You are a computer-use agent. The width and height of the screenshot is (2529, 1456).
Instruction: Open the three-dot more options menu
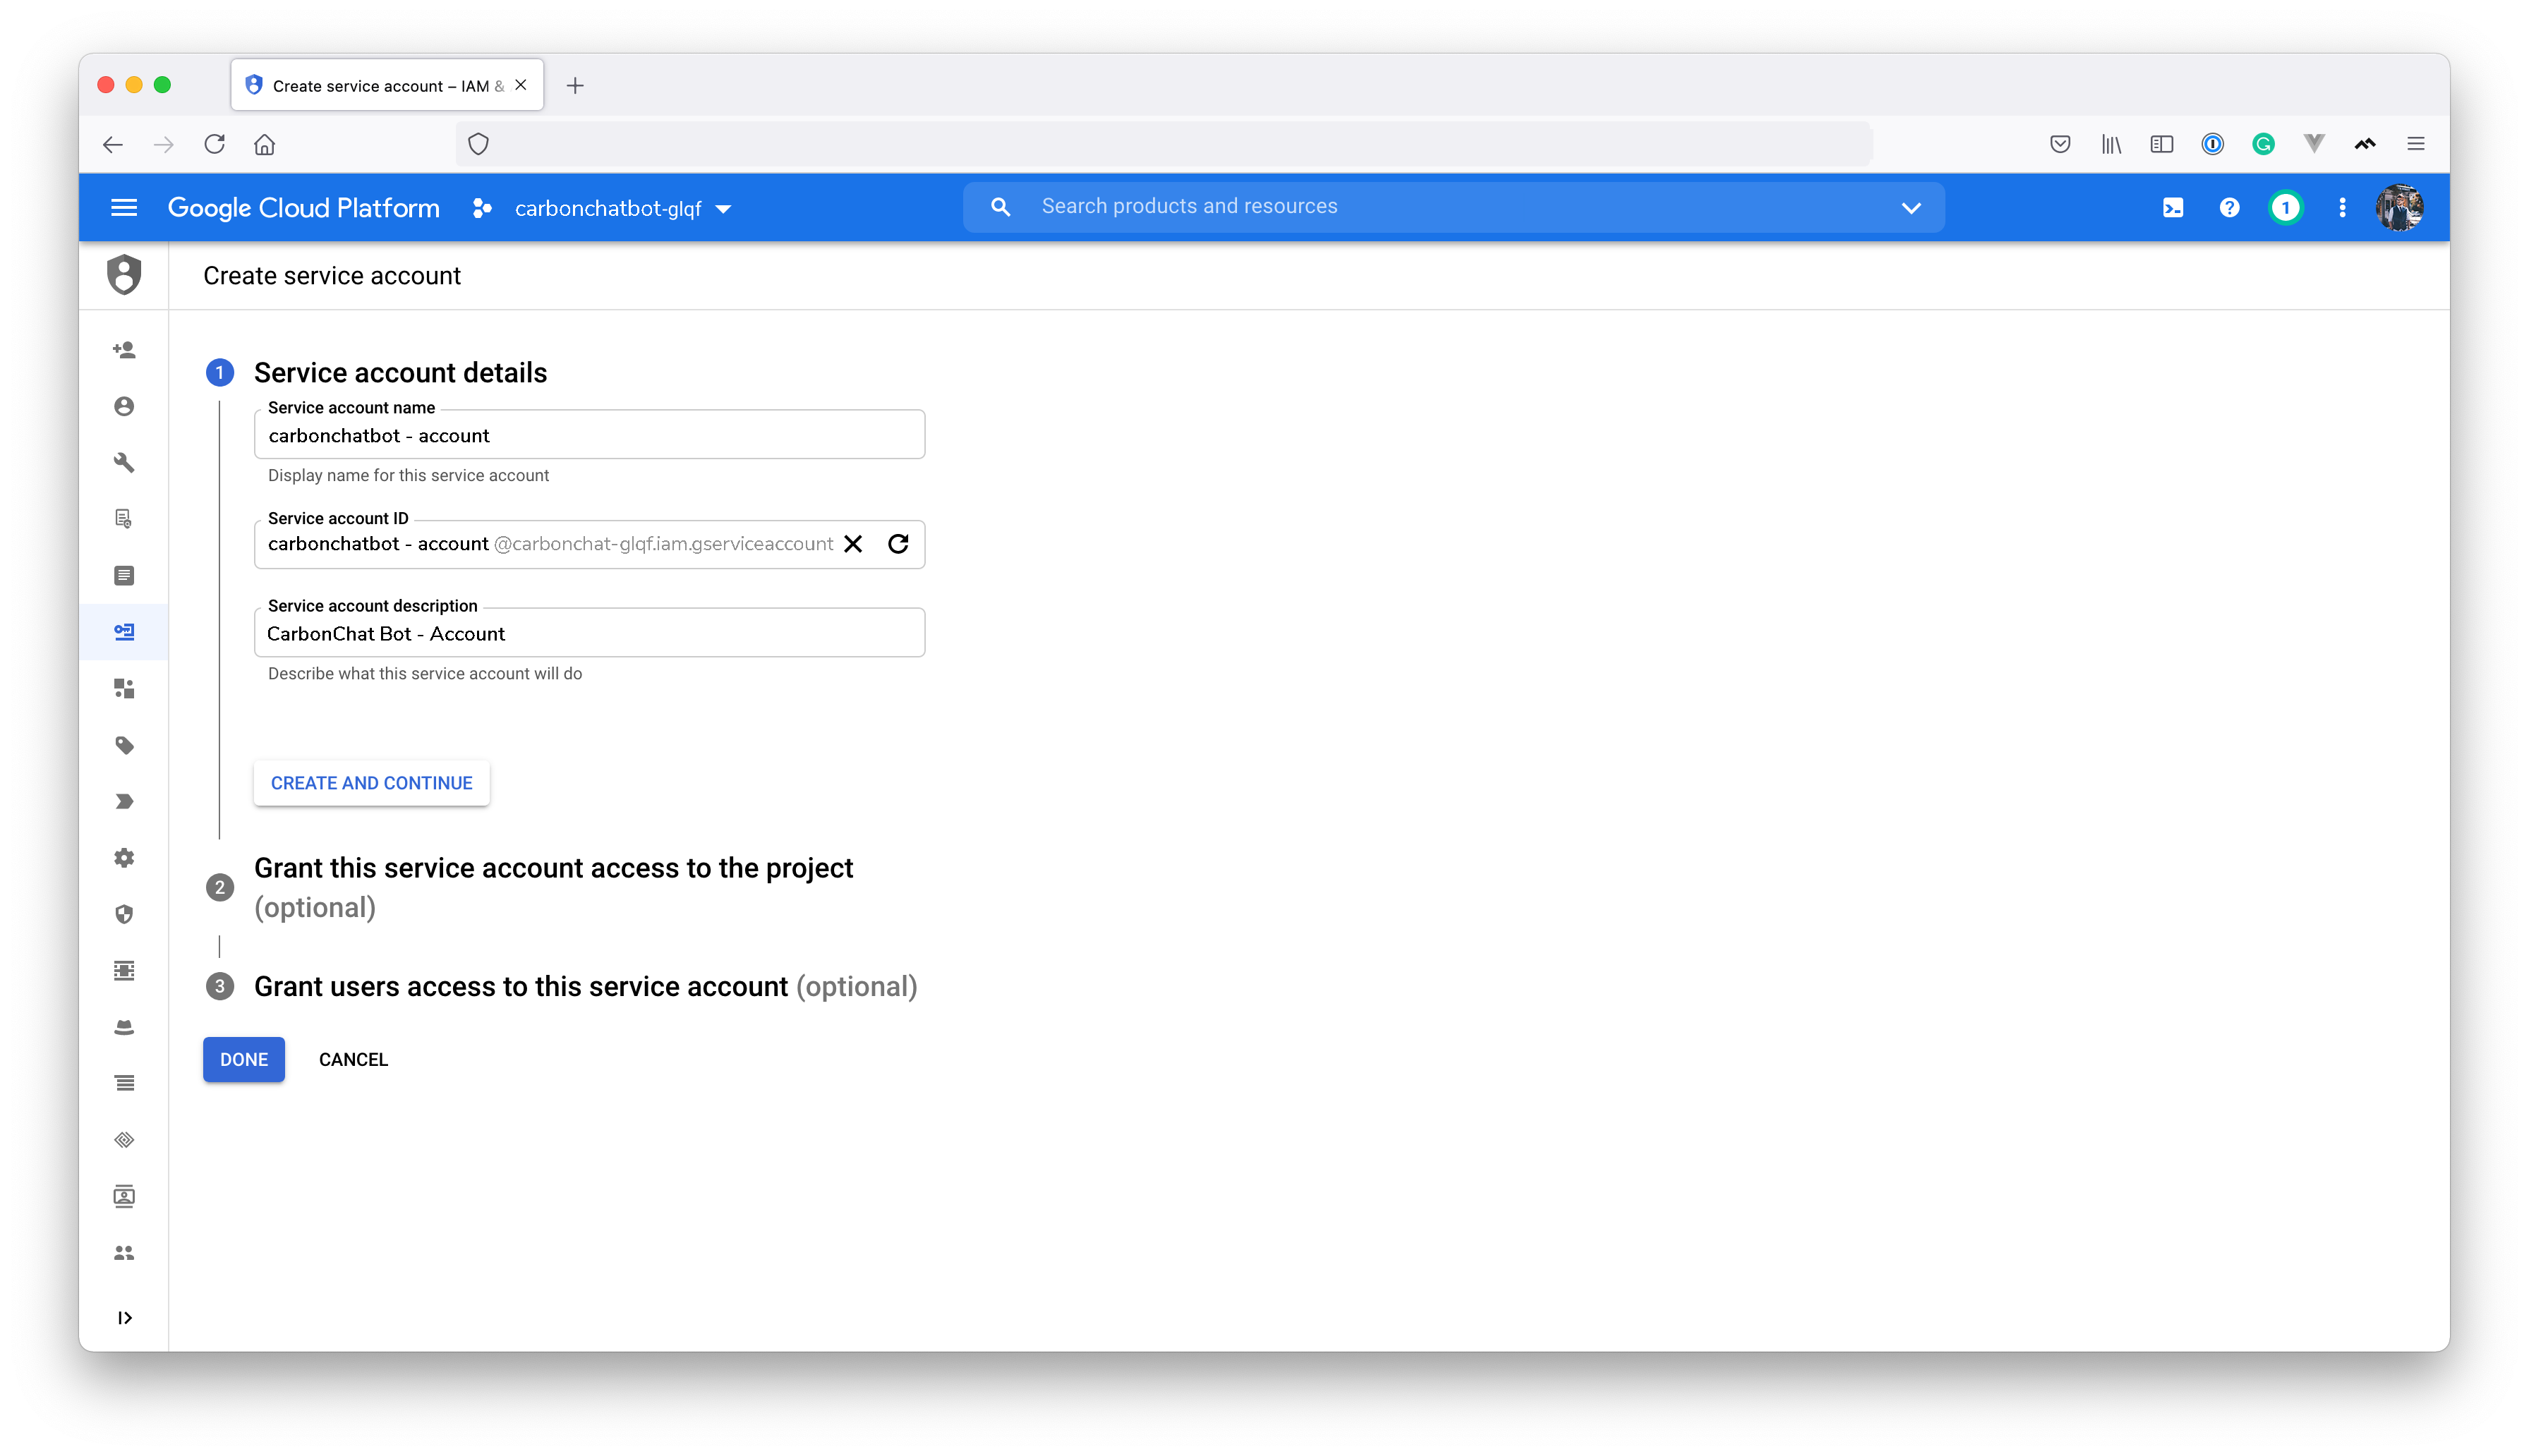[2342, 208]
